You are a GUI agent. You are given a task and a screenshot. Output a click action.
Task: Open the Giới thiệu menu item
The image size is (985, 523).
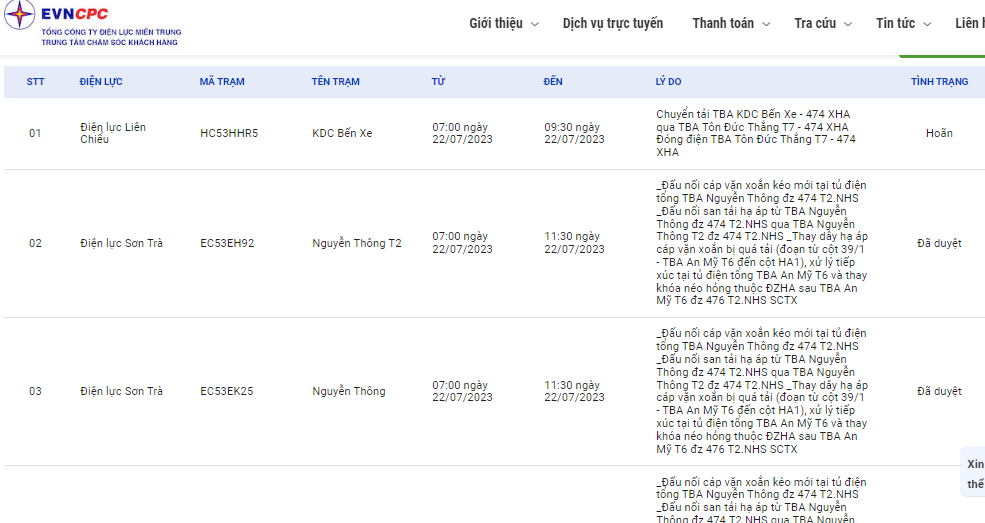click(496, 23)
